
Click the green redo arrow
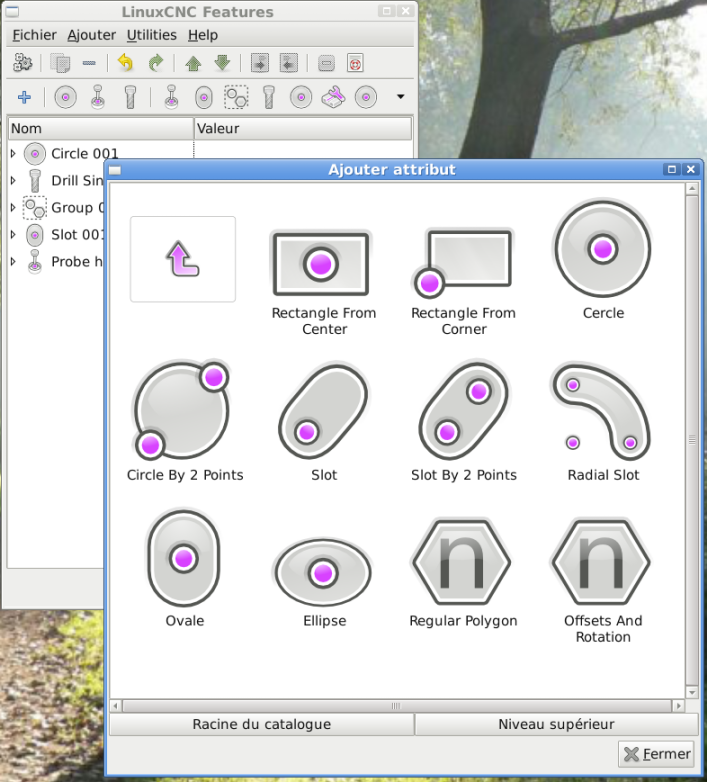pyautogui.click(x=156, y=63)
